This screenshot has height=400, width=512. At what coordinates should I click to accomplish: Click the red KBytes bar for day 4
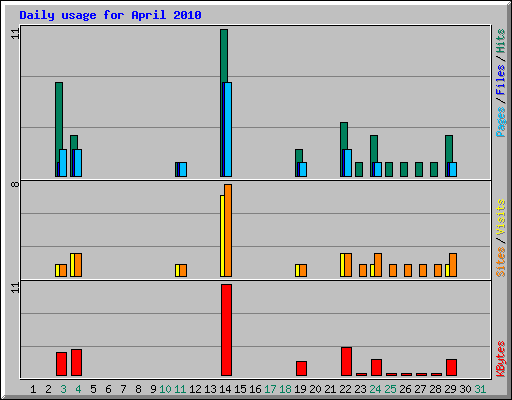tap(76, 363)
